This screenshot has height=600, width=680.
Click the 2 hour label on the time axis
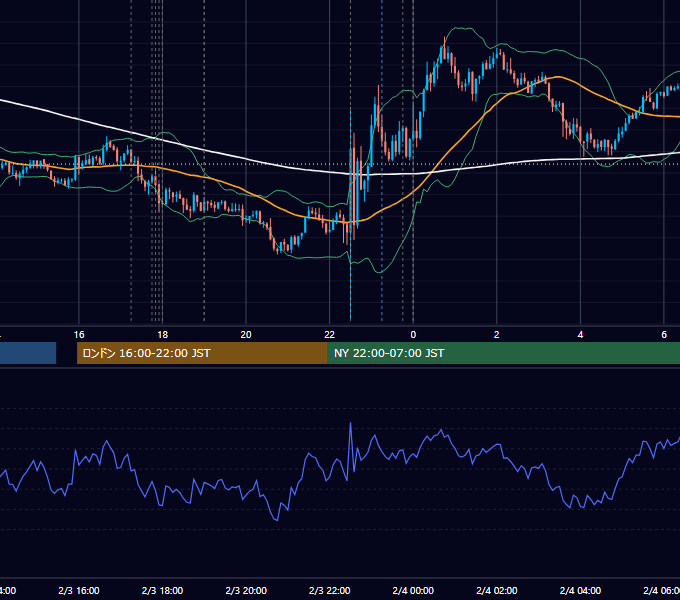click(x=497, y=335)
